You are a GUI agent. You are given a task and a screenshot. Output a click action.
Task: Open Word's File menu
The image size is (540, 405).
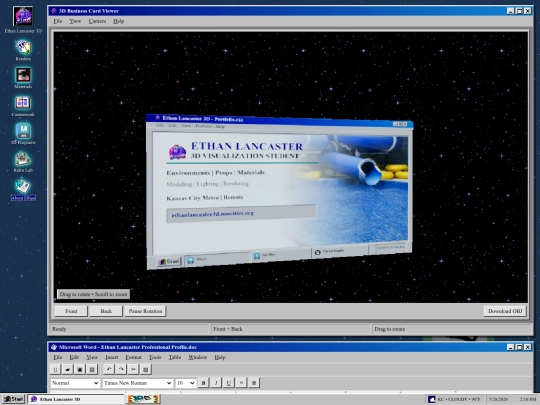[58, 357]
